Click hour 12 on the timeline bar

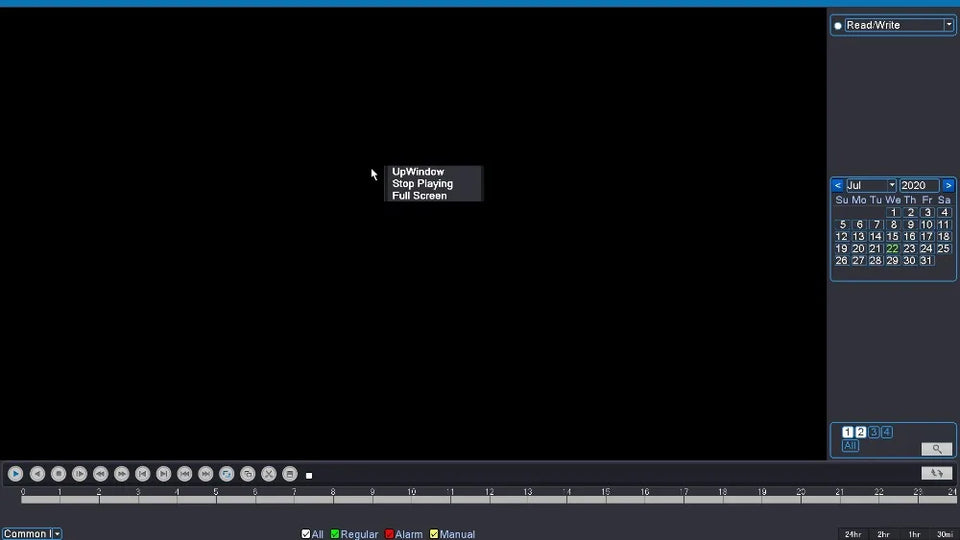tap(490, 500)
